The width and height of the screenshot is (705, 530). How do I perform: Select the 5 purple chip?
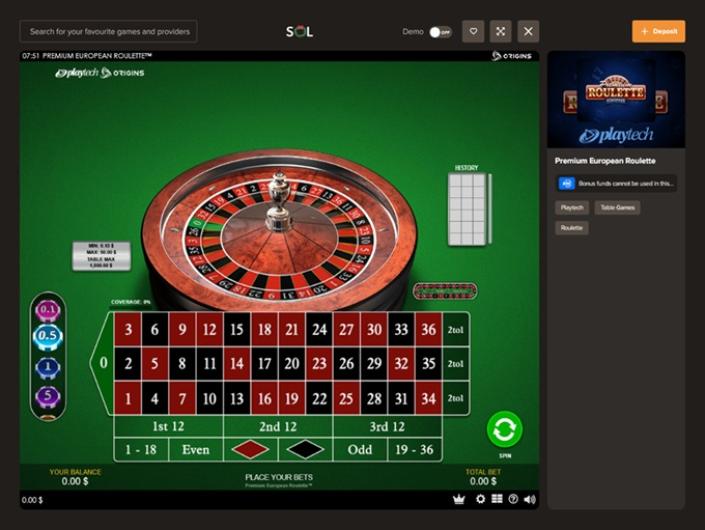click(48, 396)
